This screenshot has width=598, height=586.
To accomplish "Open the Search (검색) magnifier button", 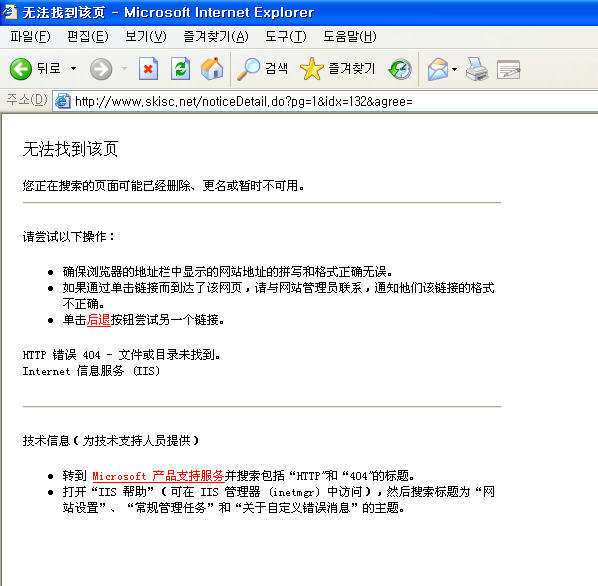I will pyautogui.click(x=262, y=69).
